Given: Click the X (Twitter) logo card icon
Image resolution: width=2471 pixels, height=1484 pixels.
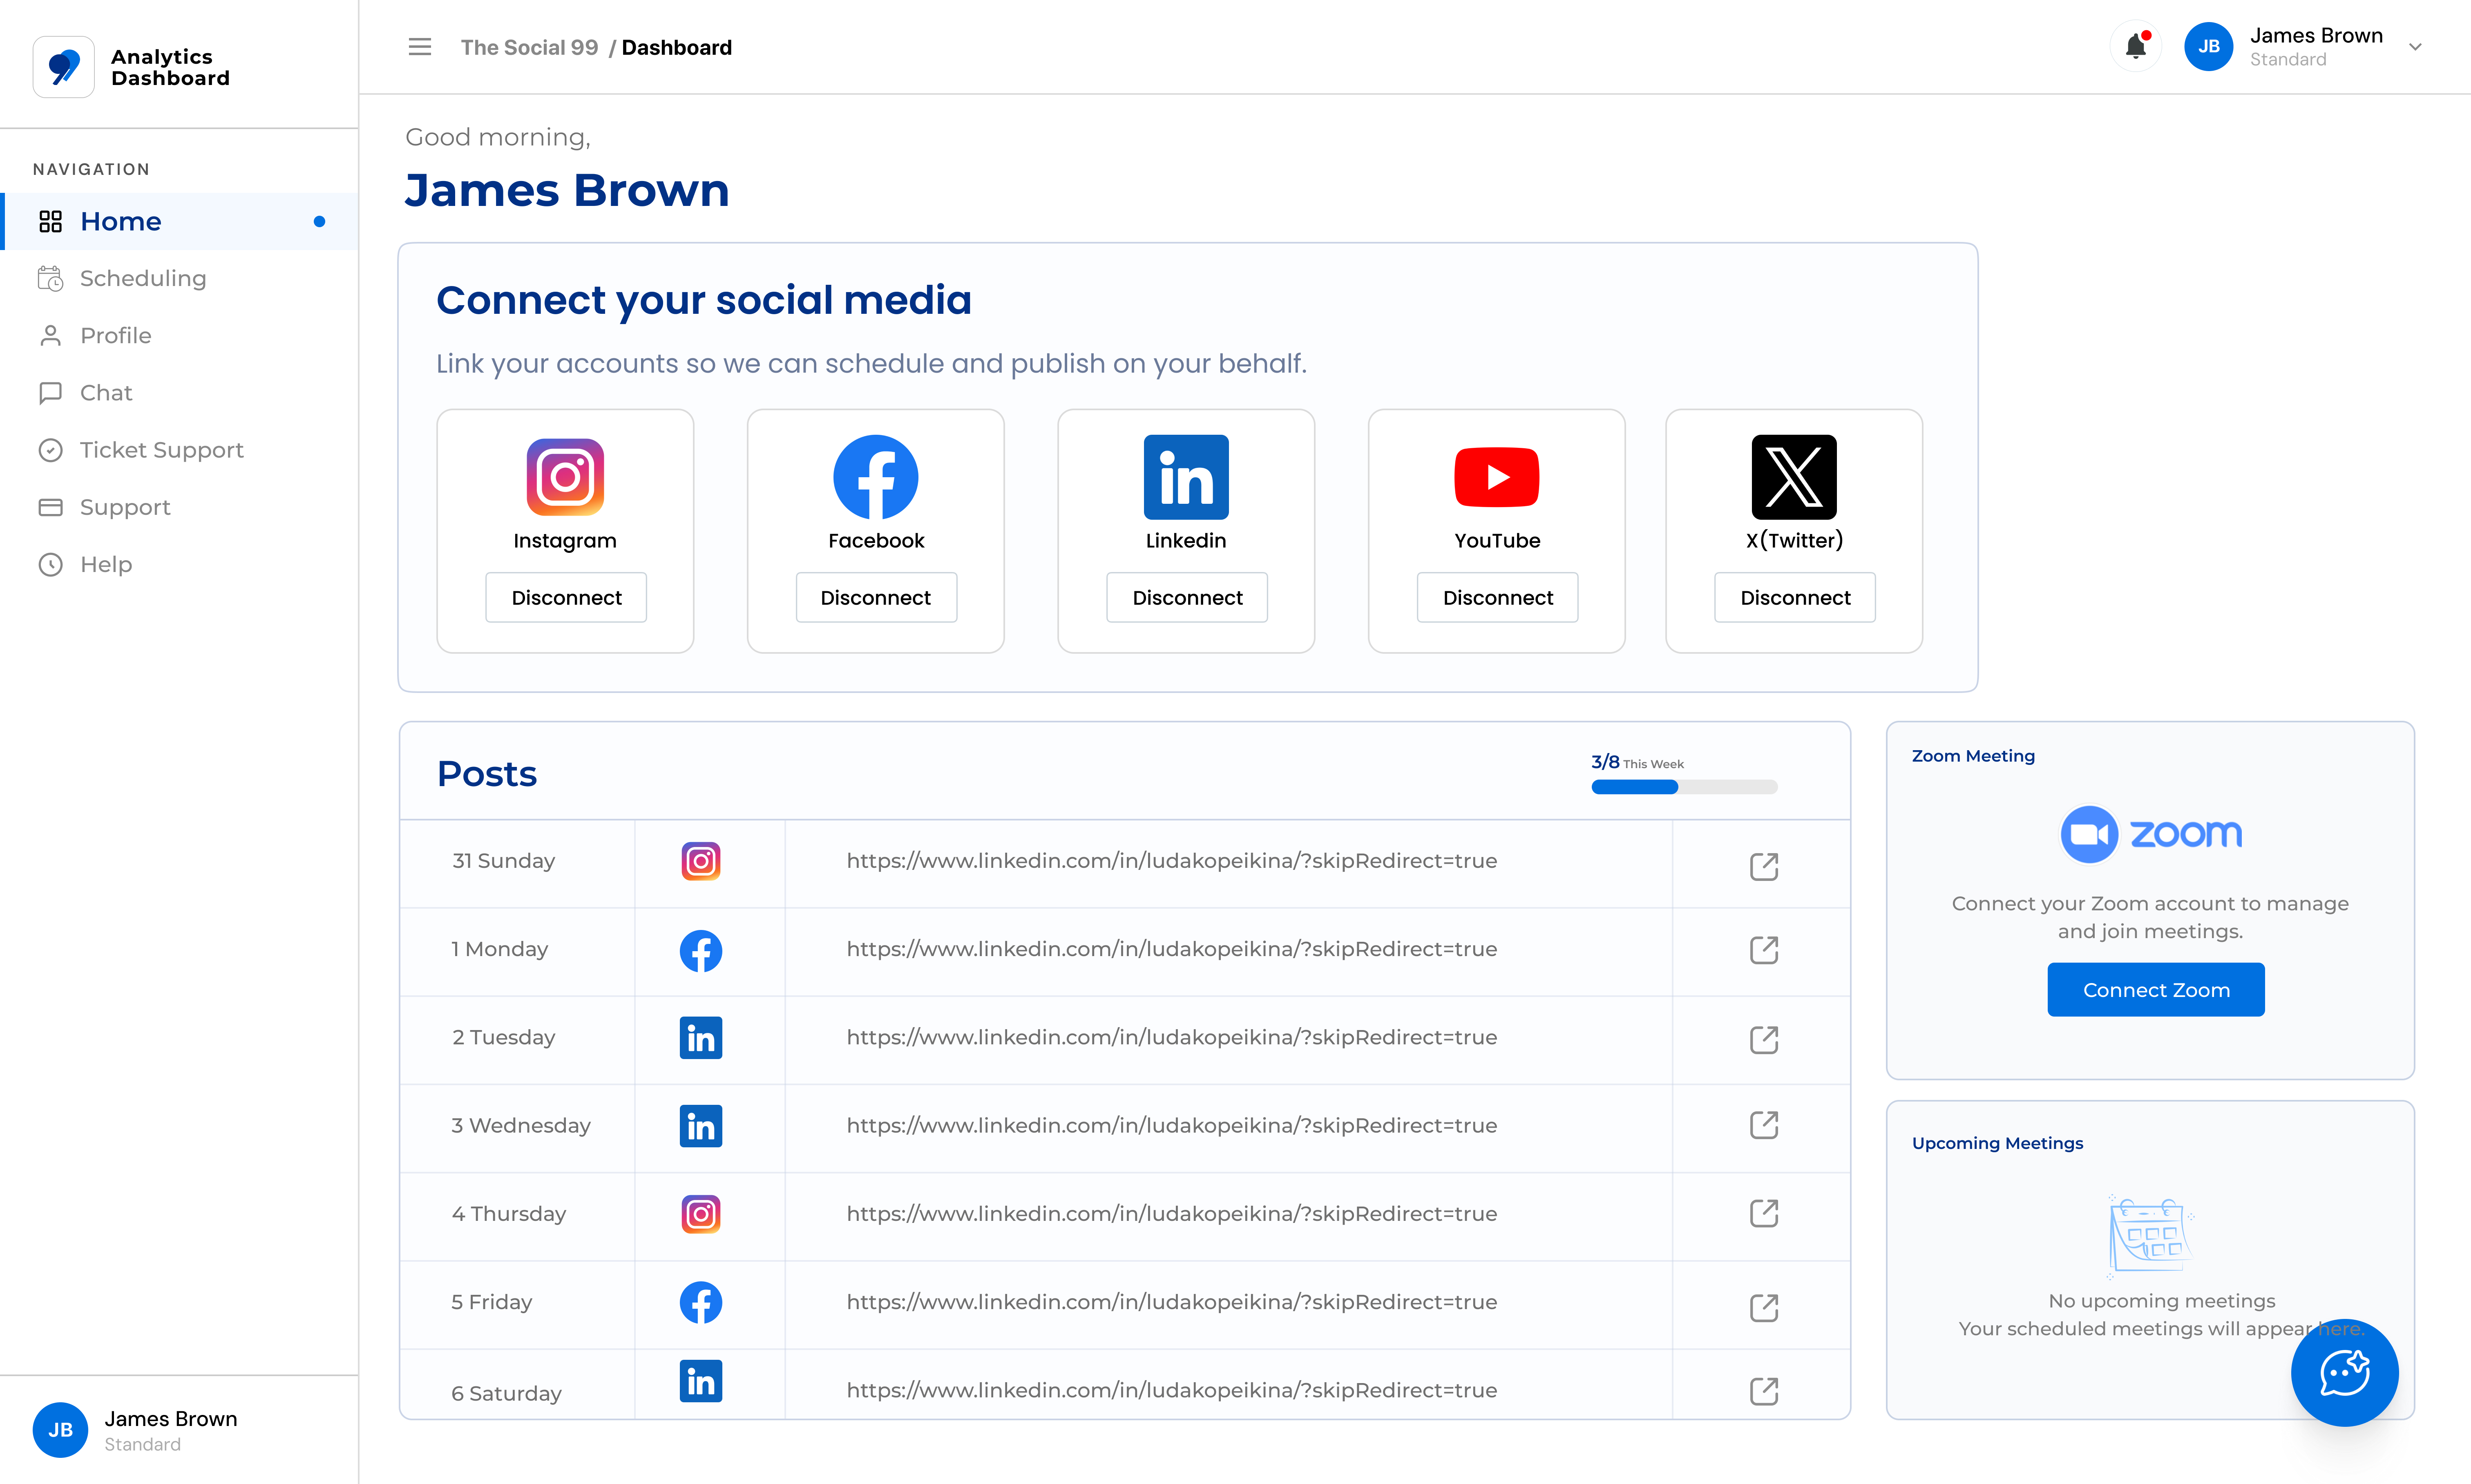Looking at the screenshot, I should [1794, 477].
